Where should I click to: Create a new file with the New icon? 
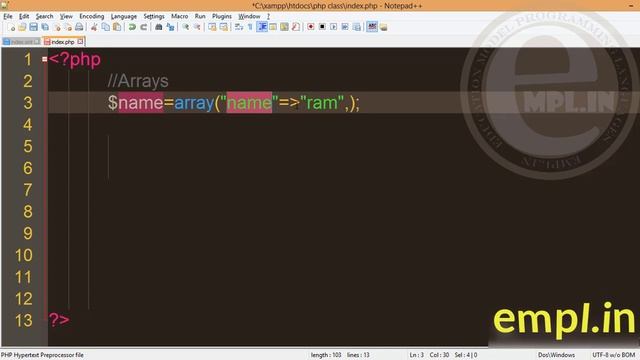click(11, 27)
